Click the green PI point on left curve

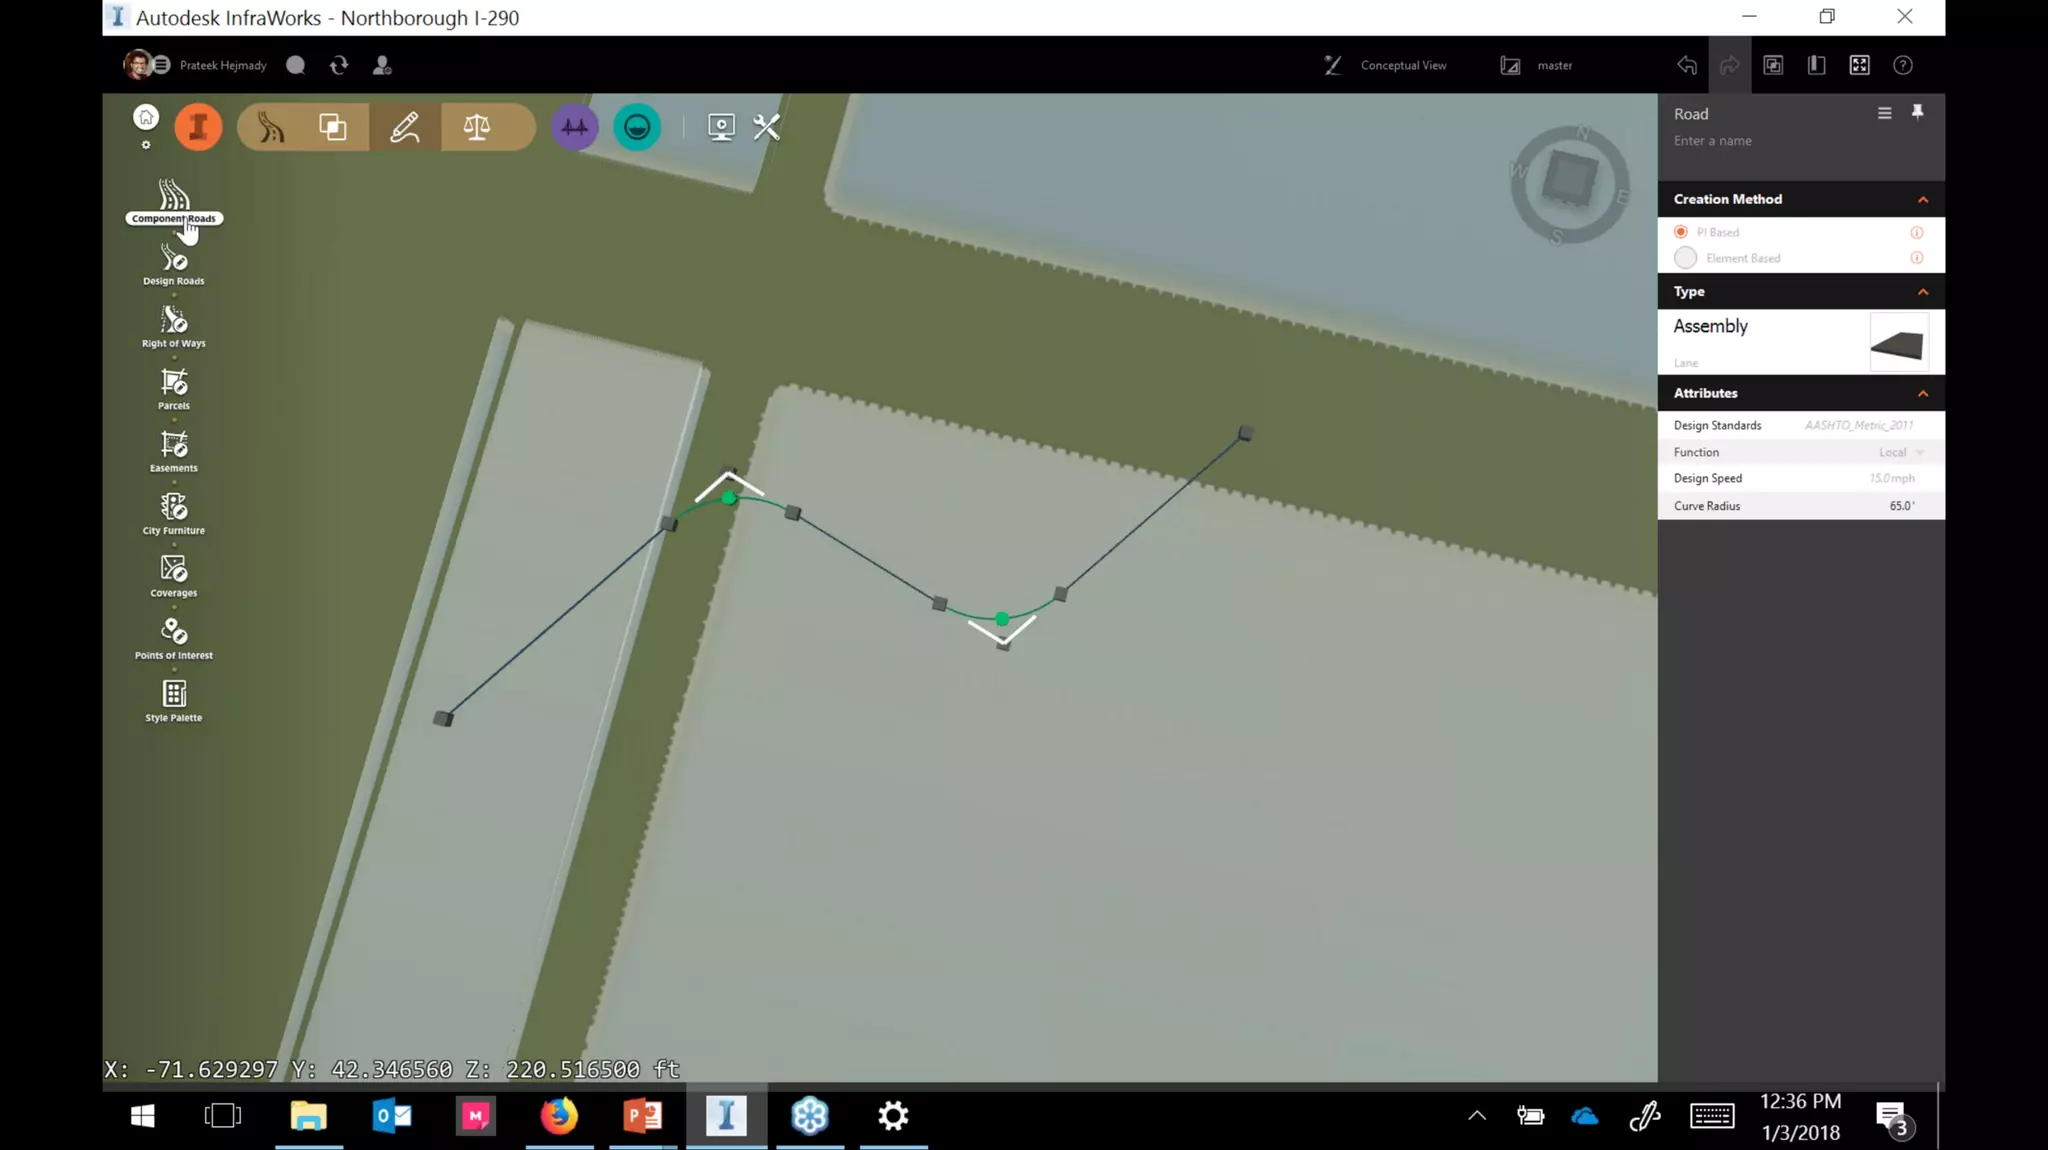pyautogui.click(x=729, y=498)
